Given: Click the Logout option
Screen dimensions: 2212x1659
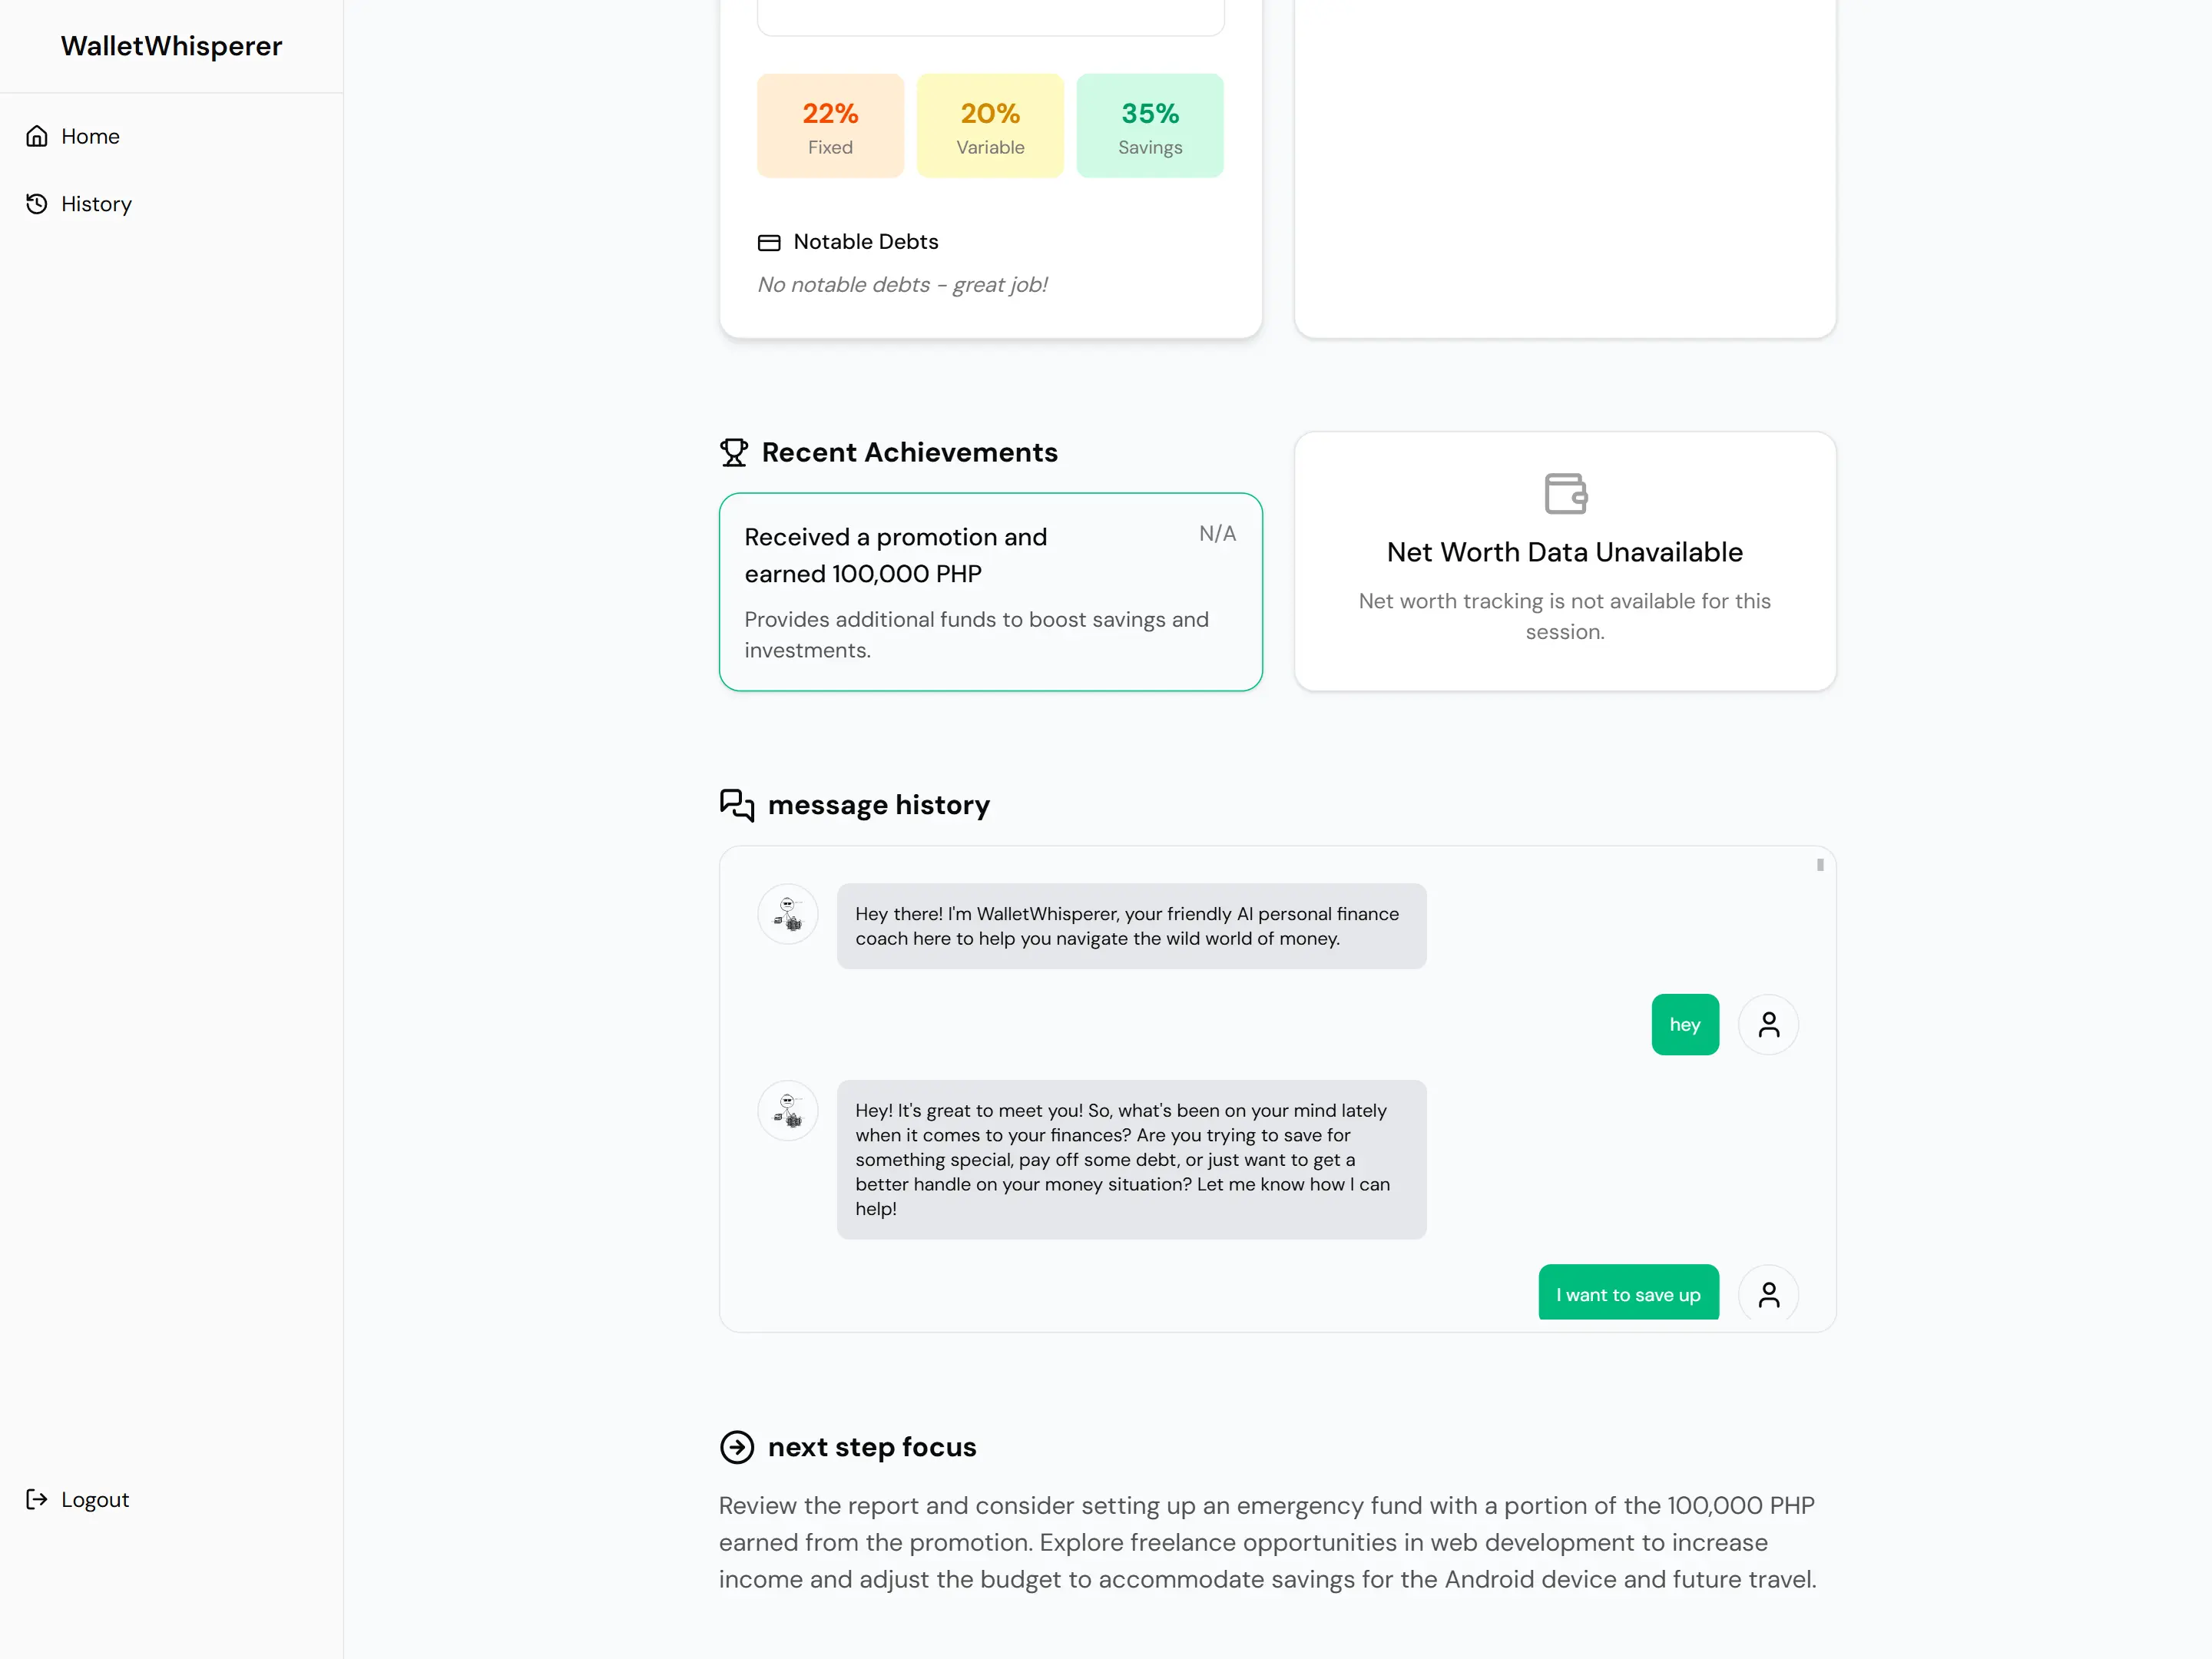Looking at the screenshot, I should (x=94, y=1499).
